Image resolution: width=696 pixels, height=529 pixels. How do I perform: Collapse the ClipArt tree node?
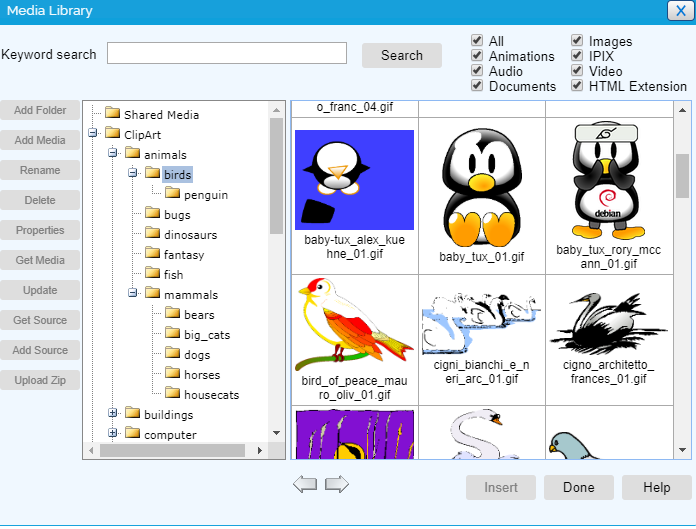point(93,133)
